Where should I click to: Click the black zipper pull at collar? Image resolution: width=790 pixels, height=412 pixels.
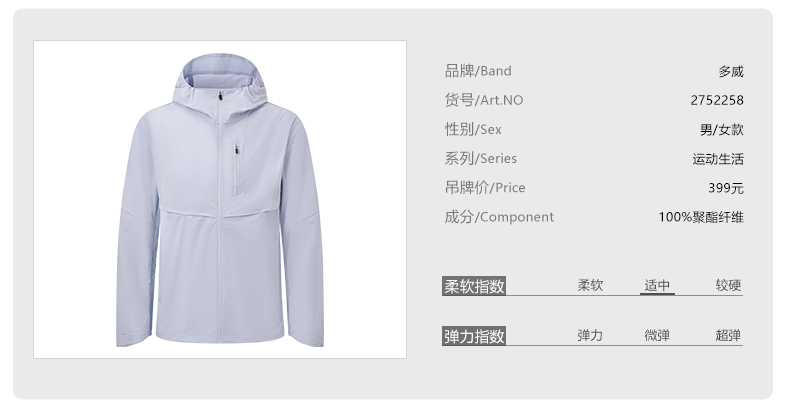[221, 96]
